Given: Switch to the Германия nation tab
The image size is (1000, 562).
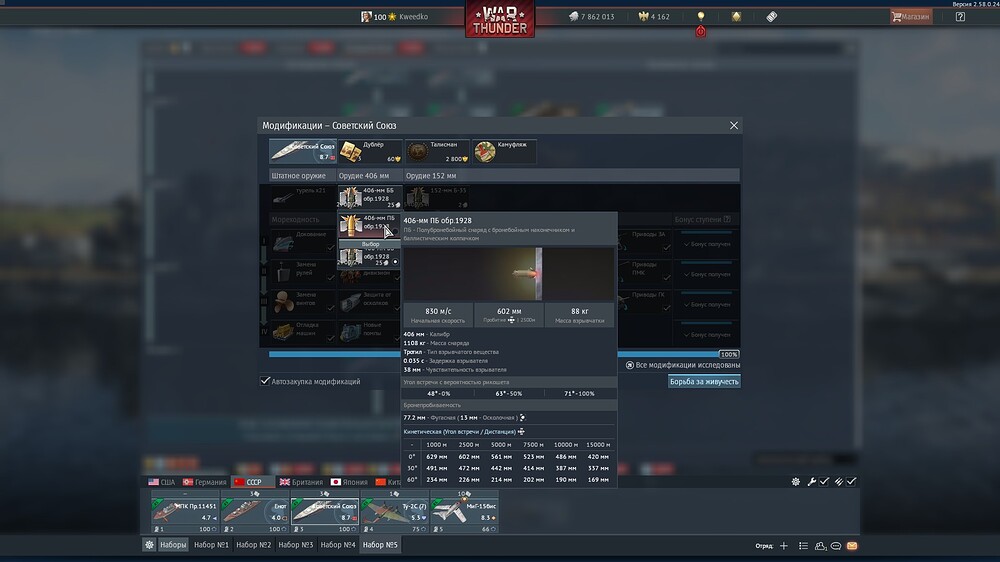Looking at the screenshot, I should pyautogui.click(x=204, y=482).
